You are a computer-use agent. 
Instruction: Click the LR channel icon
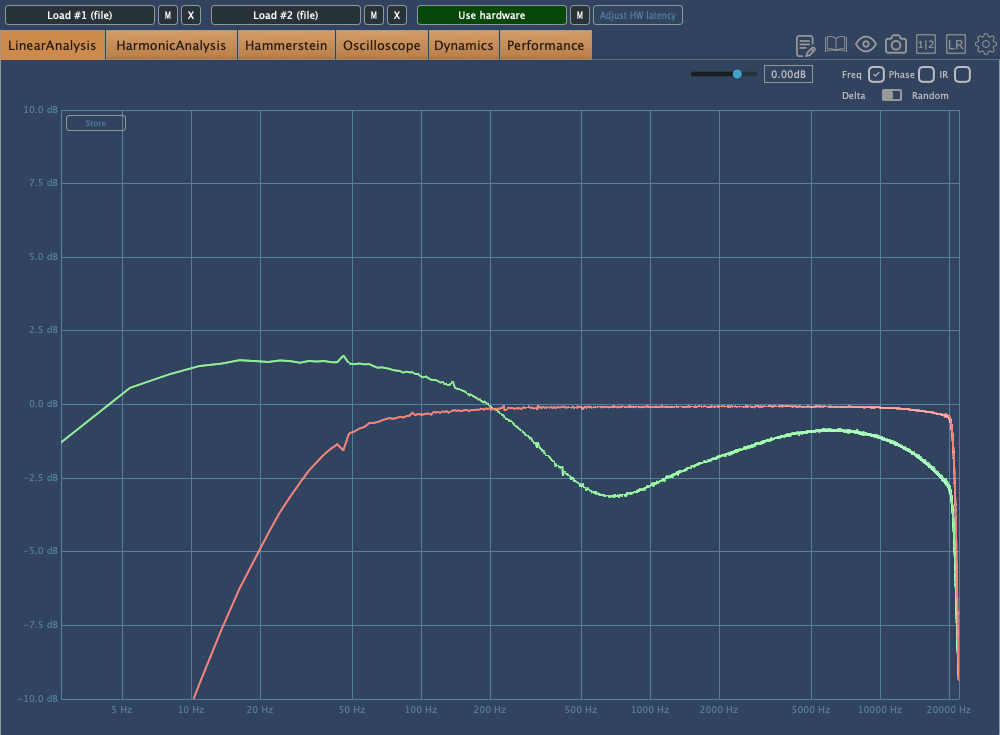pos(956,45)
